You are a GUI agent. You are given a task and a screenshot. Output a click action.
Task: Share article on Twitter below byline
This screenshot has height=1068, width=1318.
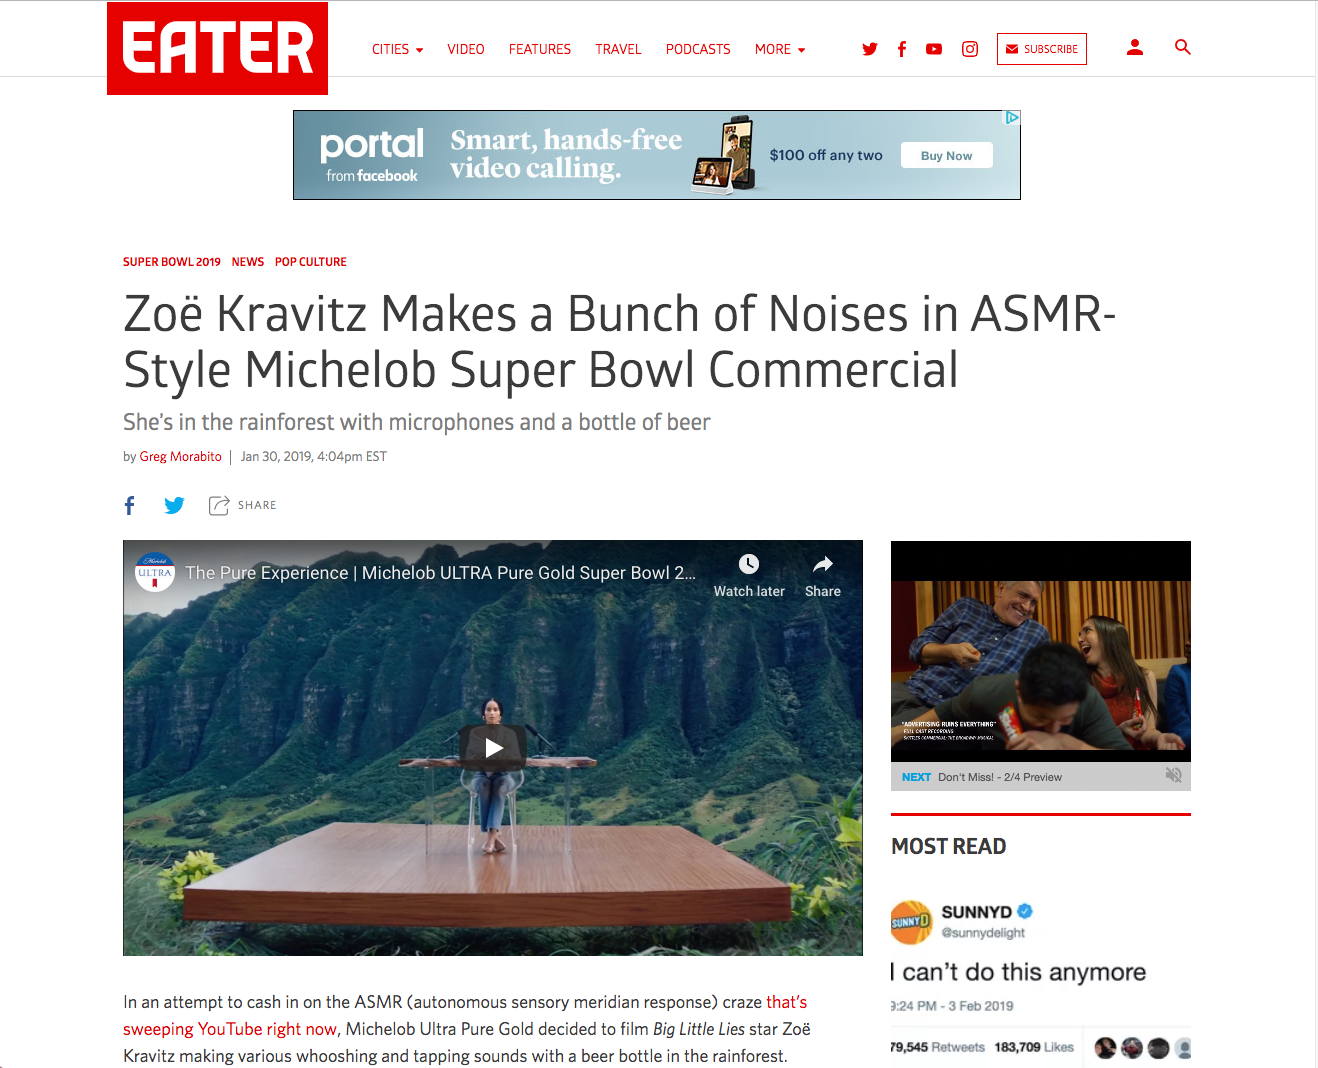pyautogui.click(x=174, y=505)
